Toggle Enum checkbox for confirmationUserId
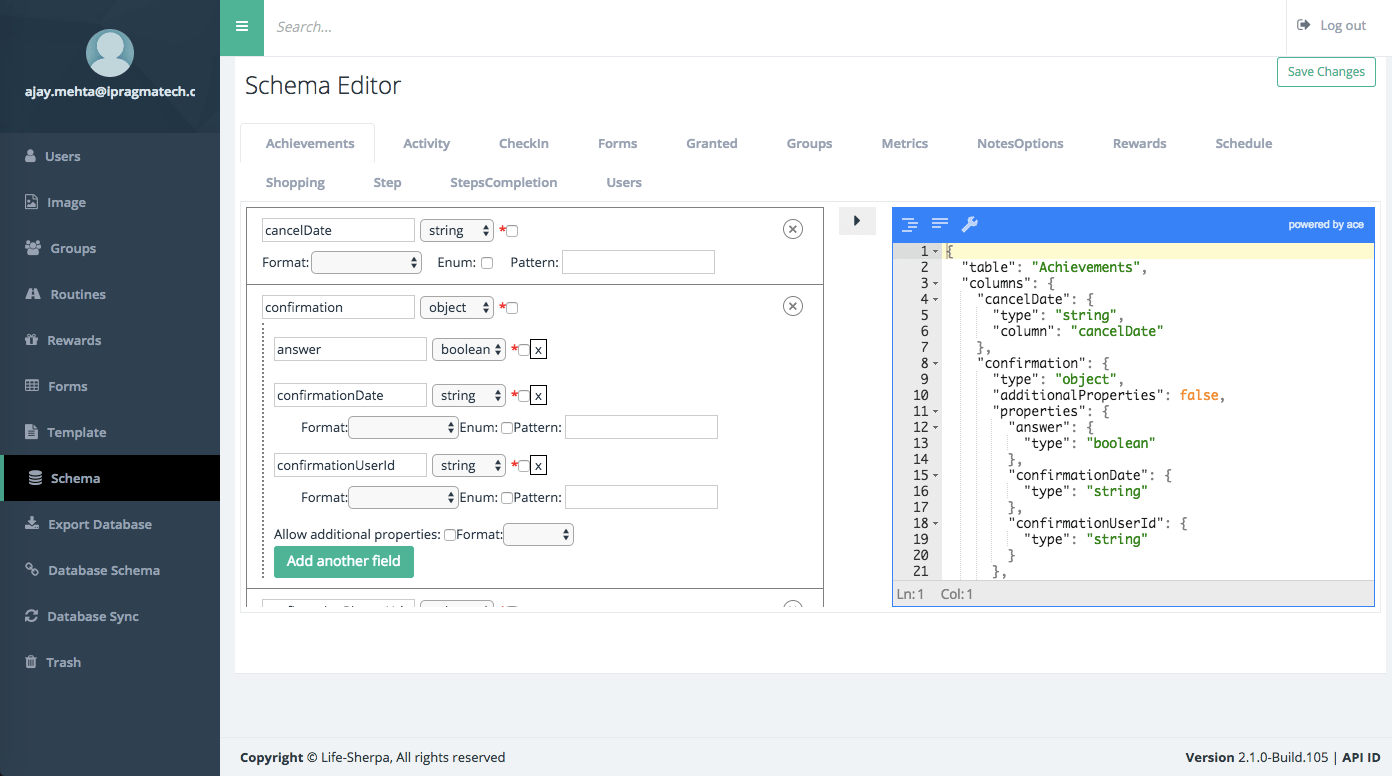Screen dimensions: 1392x776 [507, 498]
